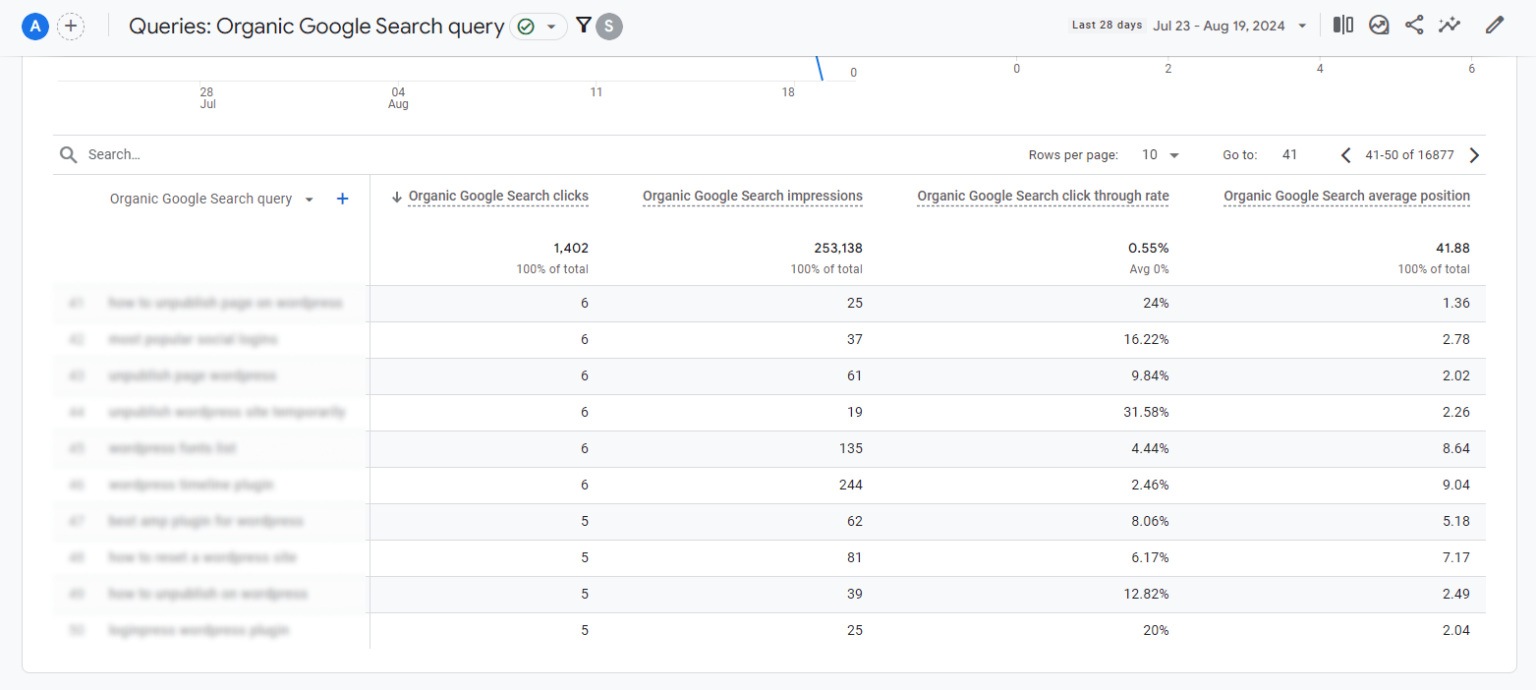Viewport: 1536px width, 690px height.
Task: Click the AI insights sparkle icon
Action: pyautogui.click(x=1450, y=24)
